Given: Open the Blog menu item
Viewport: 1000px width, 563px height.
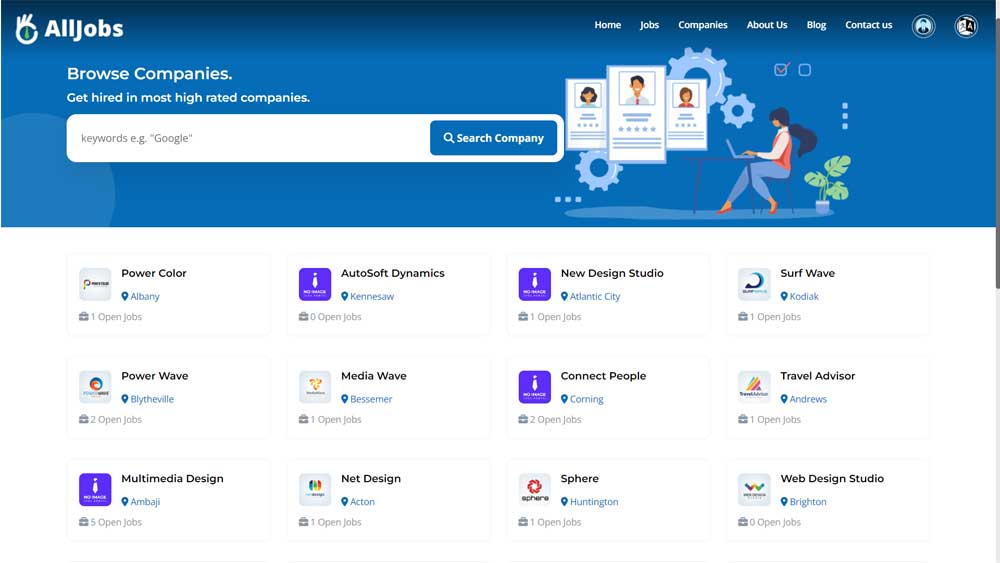Looking at the screenshot, I should [x=816, y=25].
